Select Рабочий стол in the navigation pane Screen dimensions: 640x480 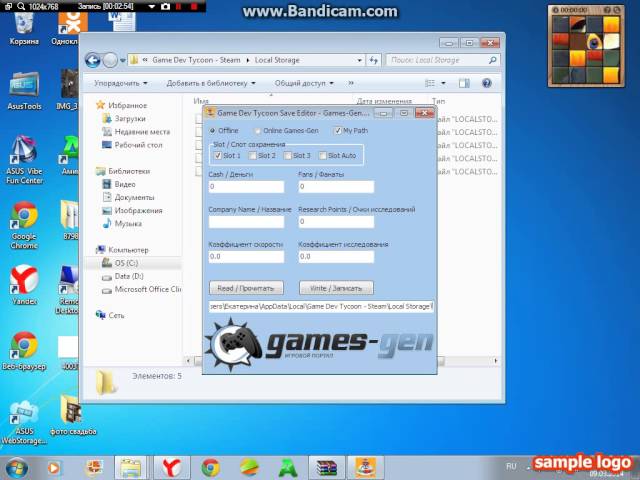(x=132, y=145)
